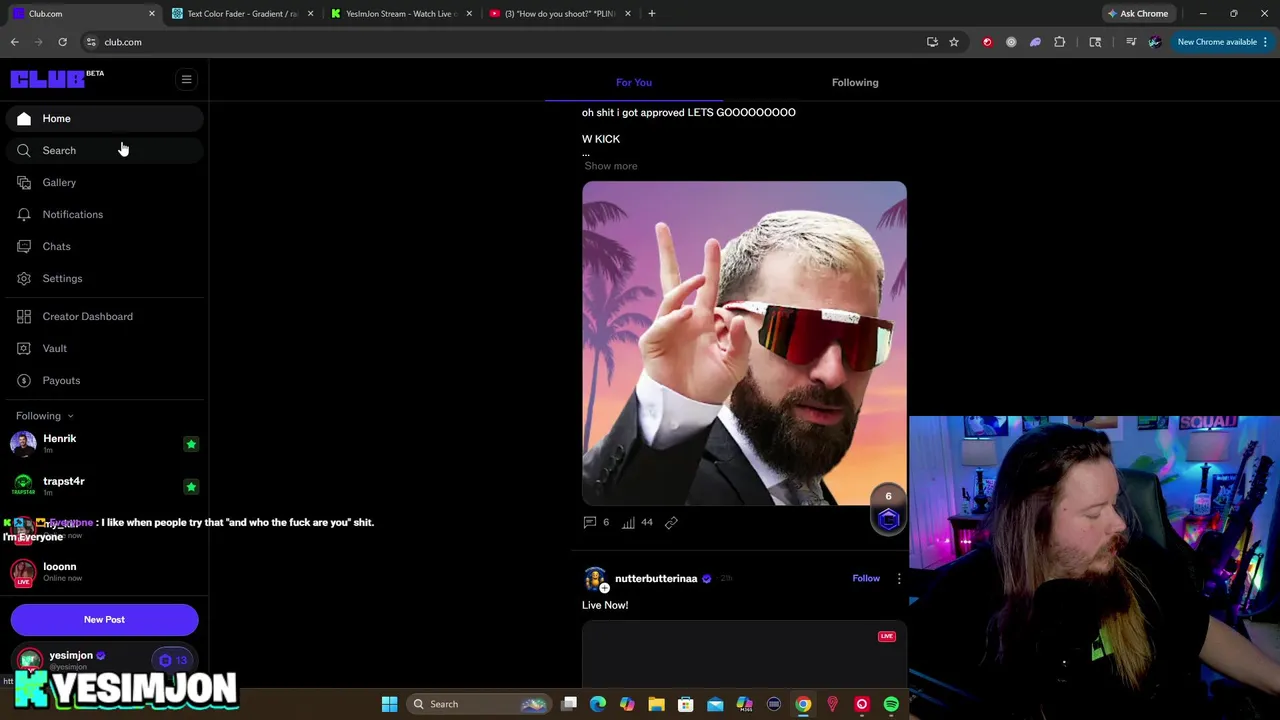Click the blue badge icon under 6

[888, 518]
